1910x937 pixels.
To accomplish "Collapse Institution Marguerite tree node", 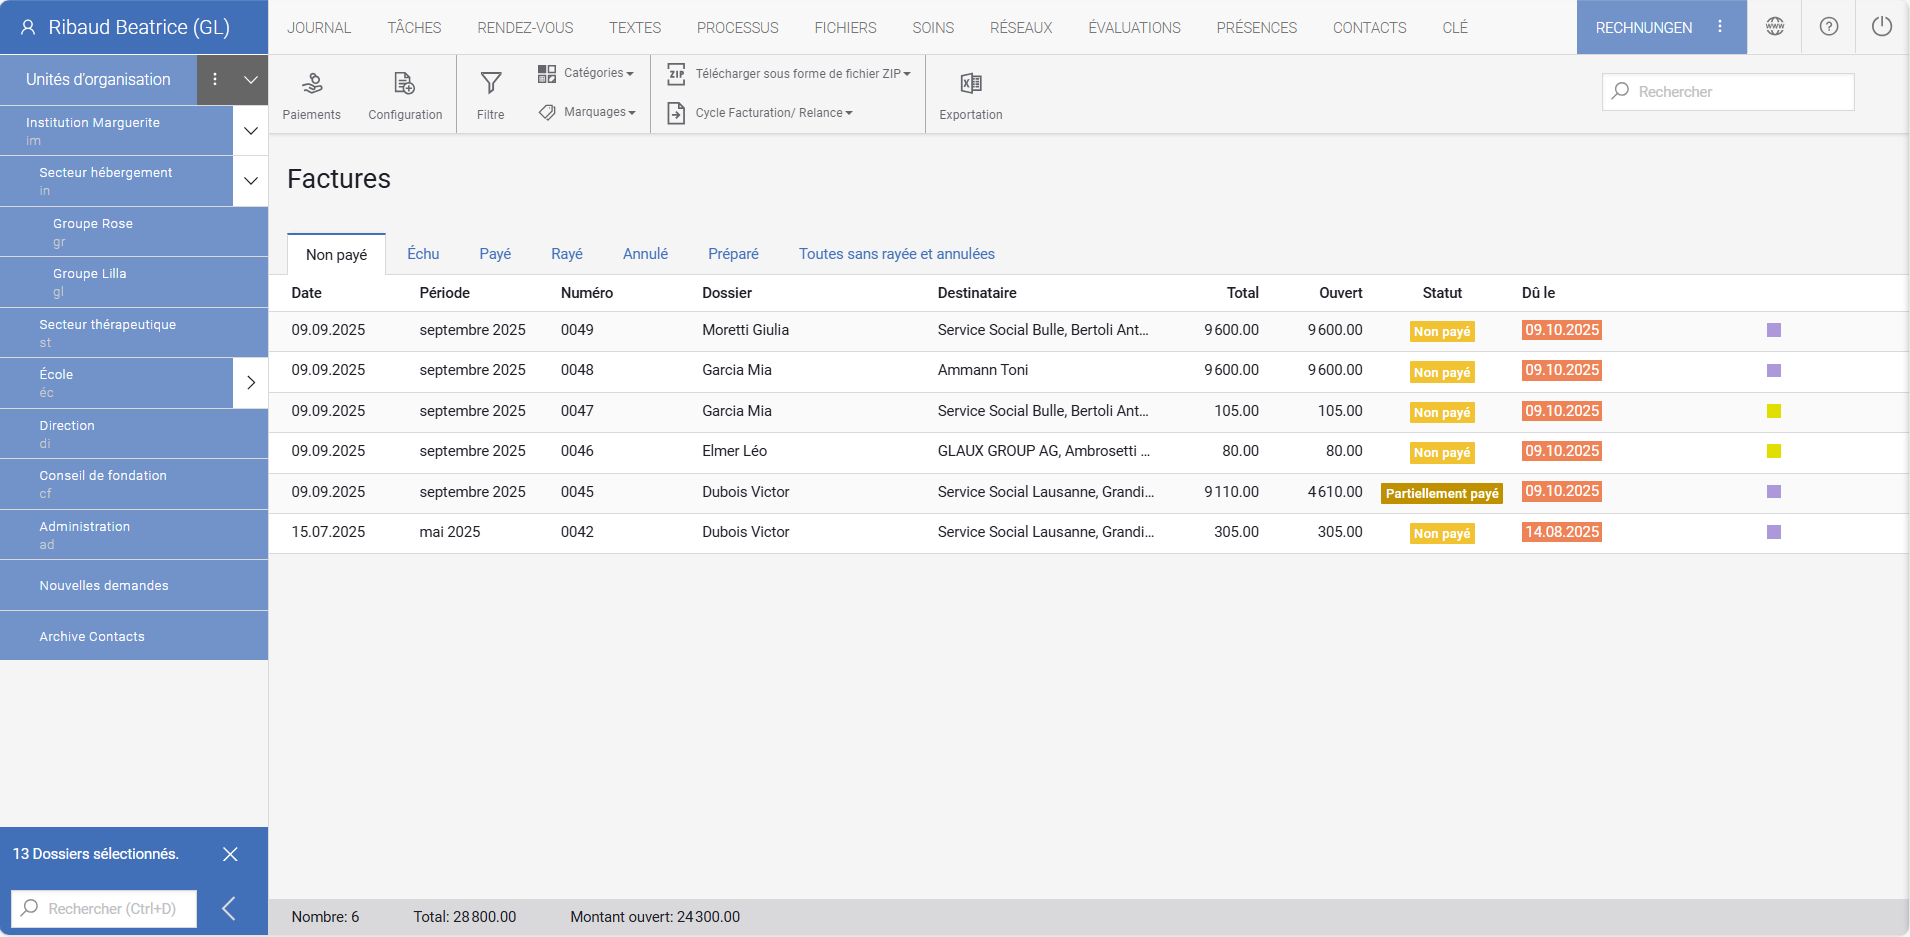I will [x=251, y=131].
